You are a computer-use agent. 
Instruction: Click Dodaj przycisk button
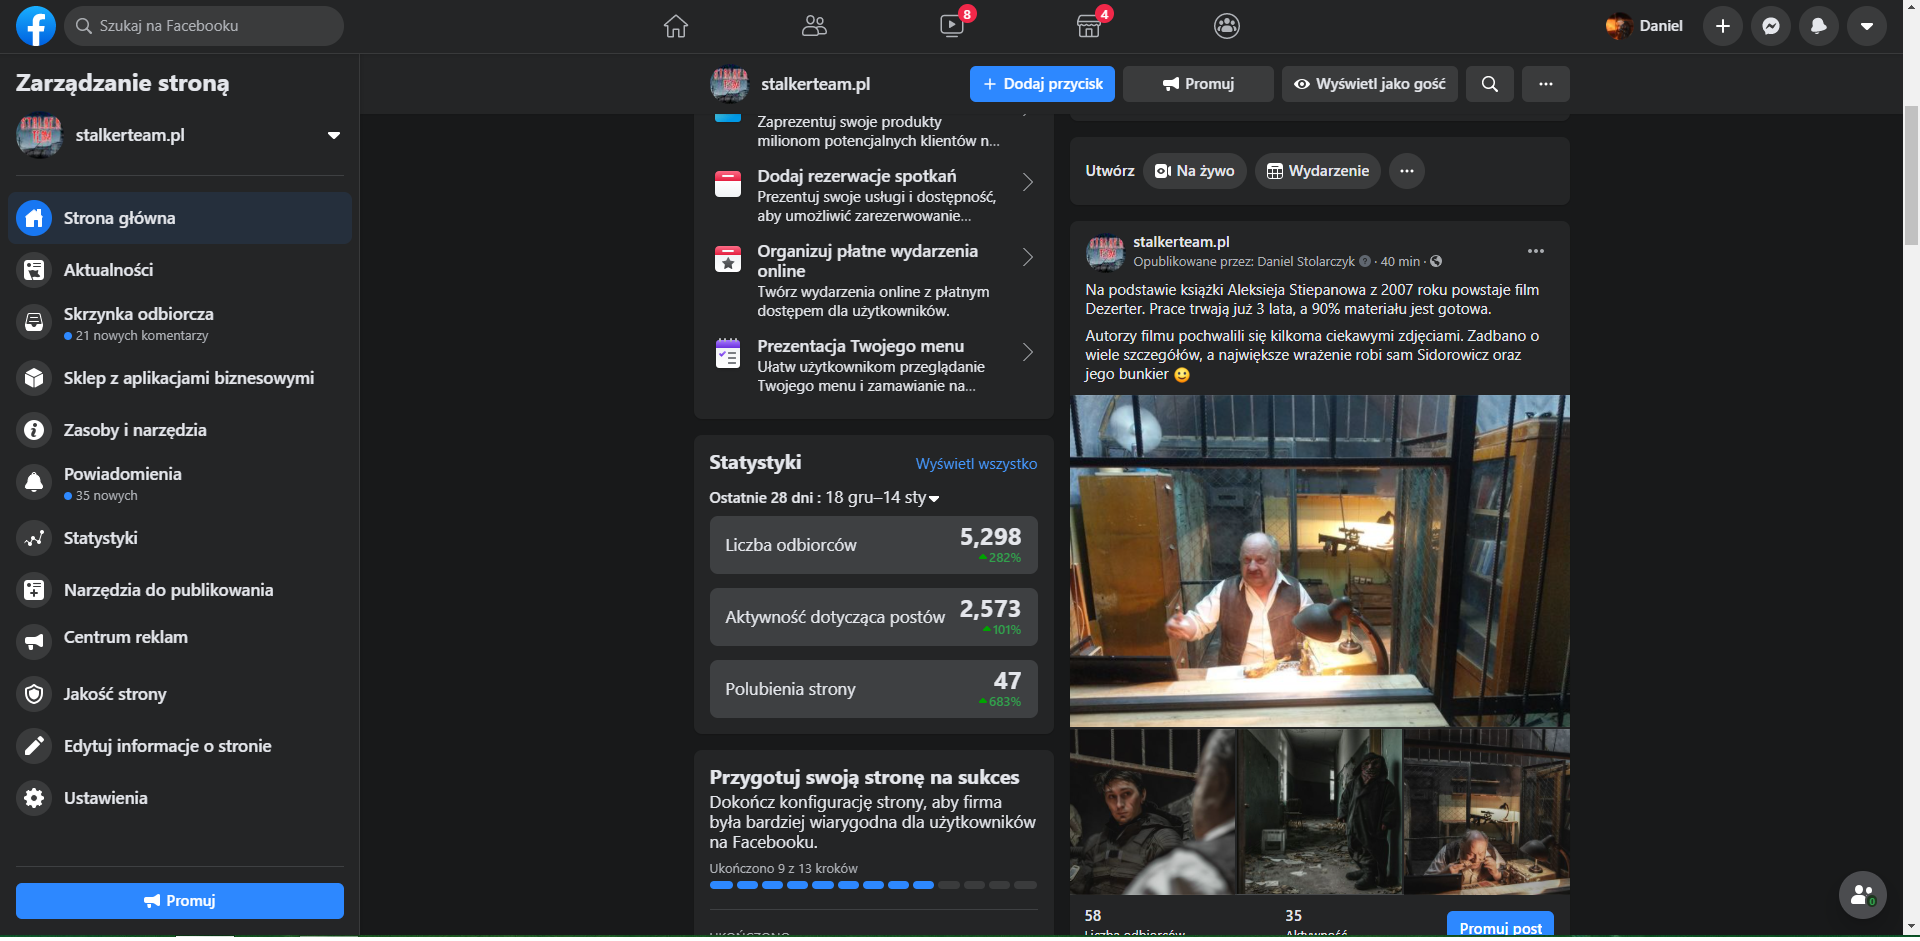pyautogui.click(x=1042, y=84)
